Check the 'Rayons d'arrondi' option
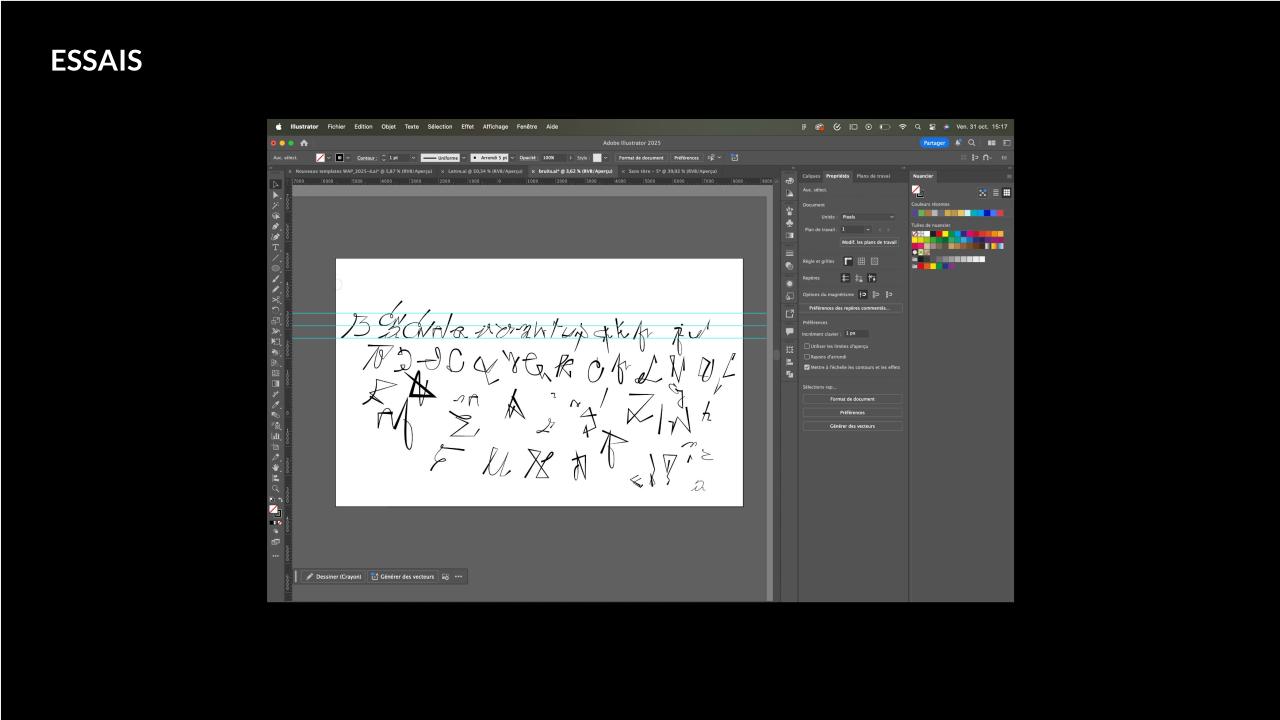Viewport: 1280px width, 720px height. (x=807, y=356)
